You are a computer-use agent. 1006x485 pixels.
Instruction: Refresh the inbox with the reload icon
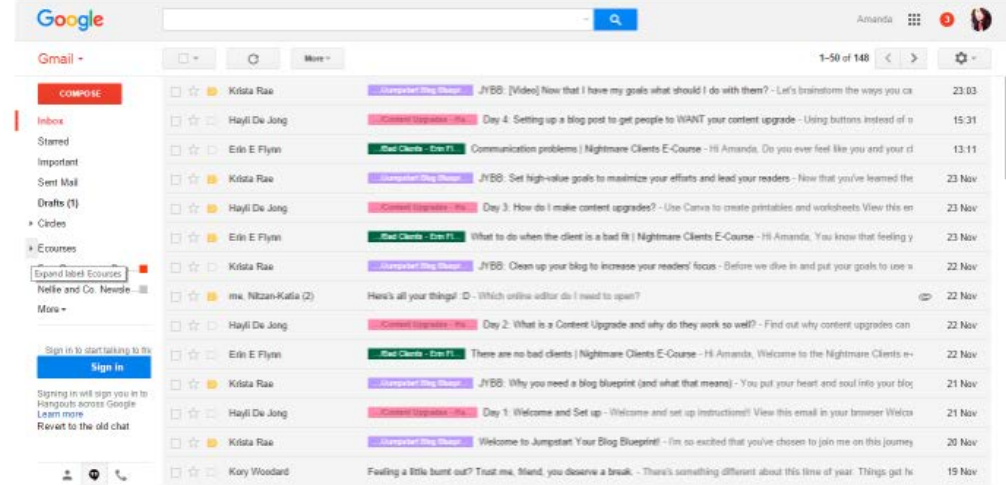[253, 58]
